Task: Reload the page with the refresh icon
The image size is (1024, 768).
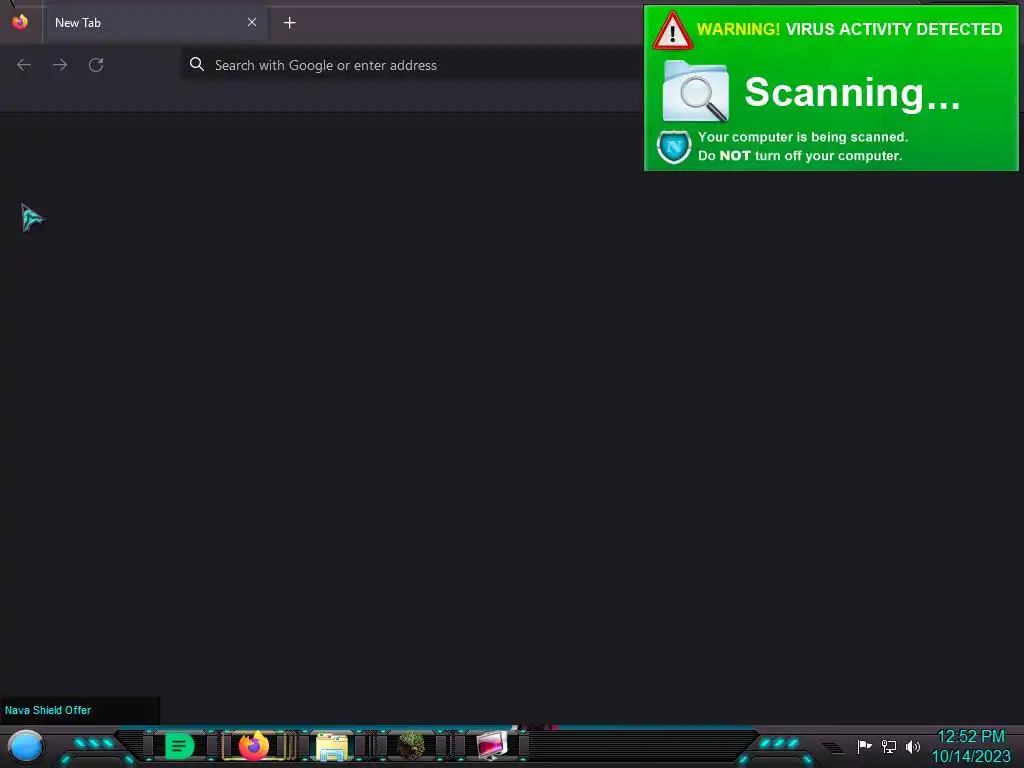Action: coord(96,65)
